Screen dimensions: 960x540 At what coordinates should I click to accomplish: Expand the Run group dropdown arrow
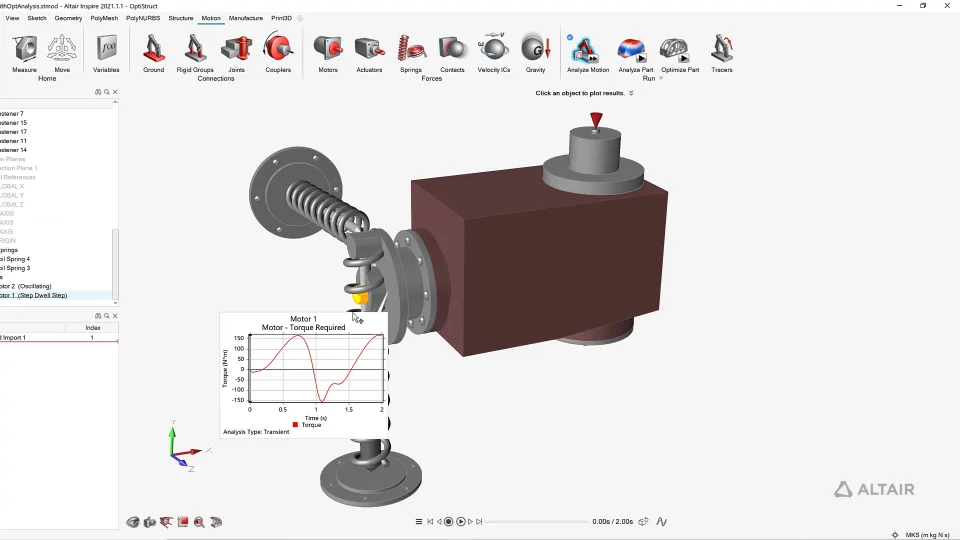click(x=661, y=79)
